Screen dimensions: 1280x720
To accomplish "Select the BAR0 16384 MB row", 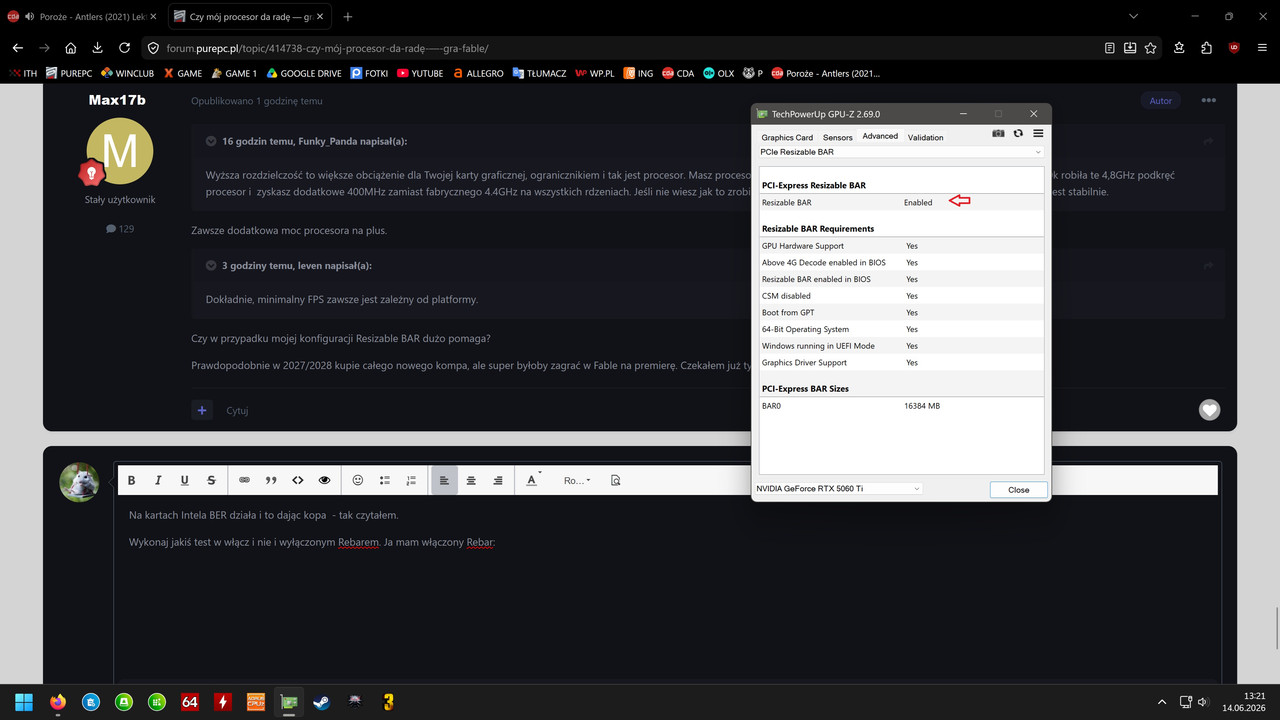I will (902, 406).
